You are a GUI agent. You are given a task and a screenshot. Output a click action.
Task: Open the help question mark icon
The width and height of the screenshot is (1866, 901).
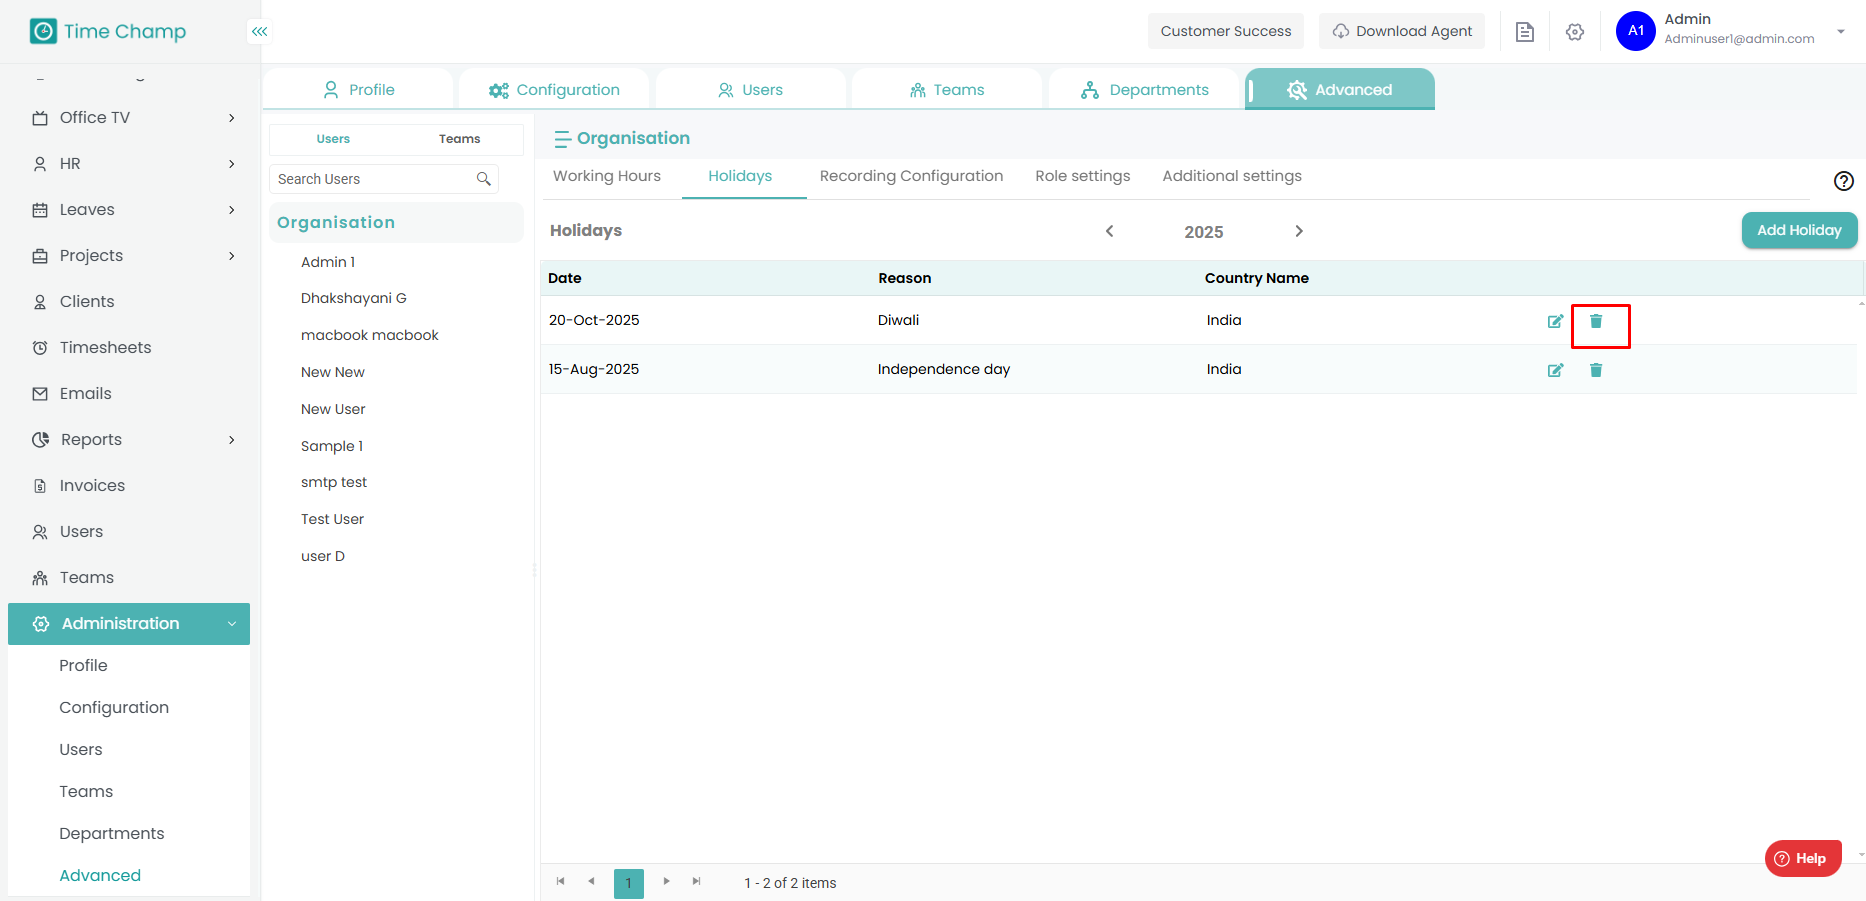pyautogui.click(x=1843, y=181)
